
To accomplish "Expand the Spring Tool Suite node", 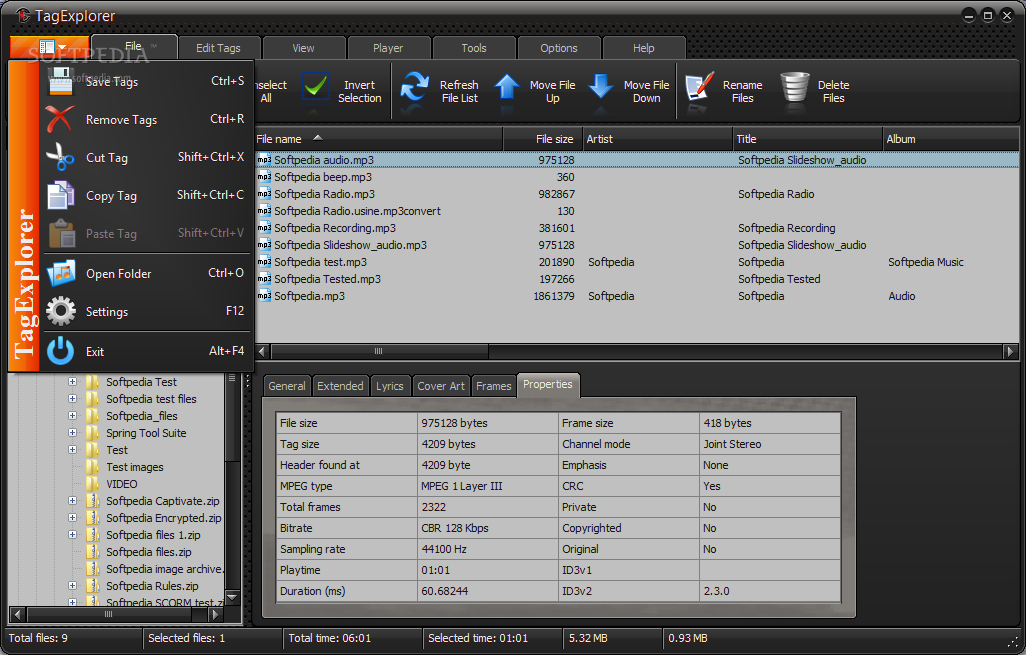I will [73, 433].
